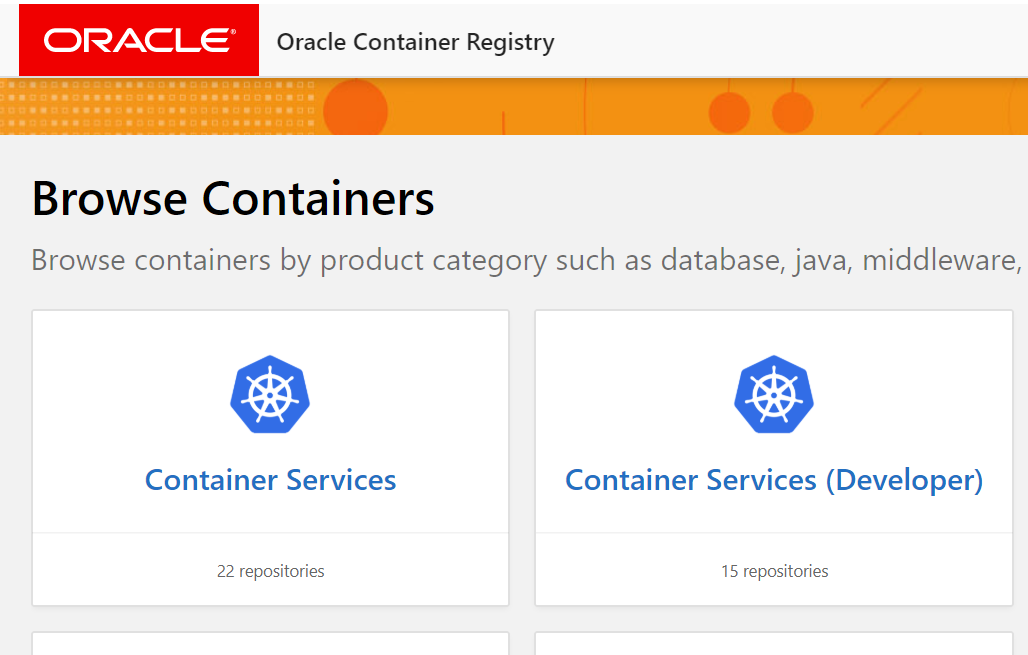The width and height of the screenshot is (1028, 655).
Task: Click the partially visible card at bottom left
Action: 270,645
